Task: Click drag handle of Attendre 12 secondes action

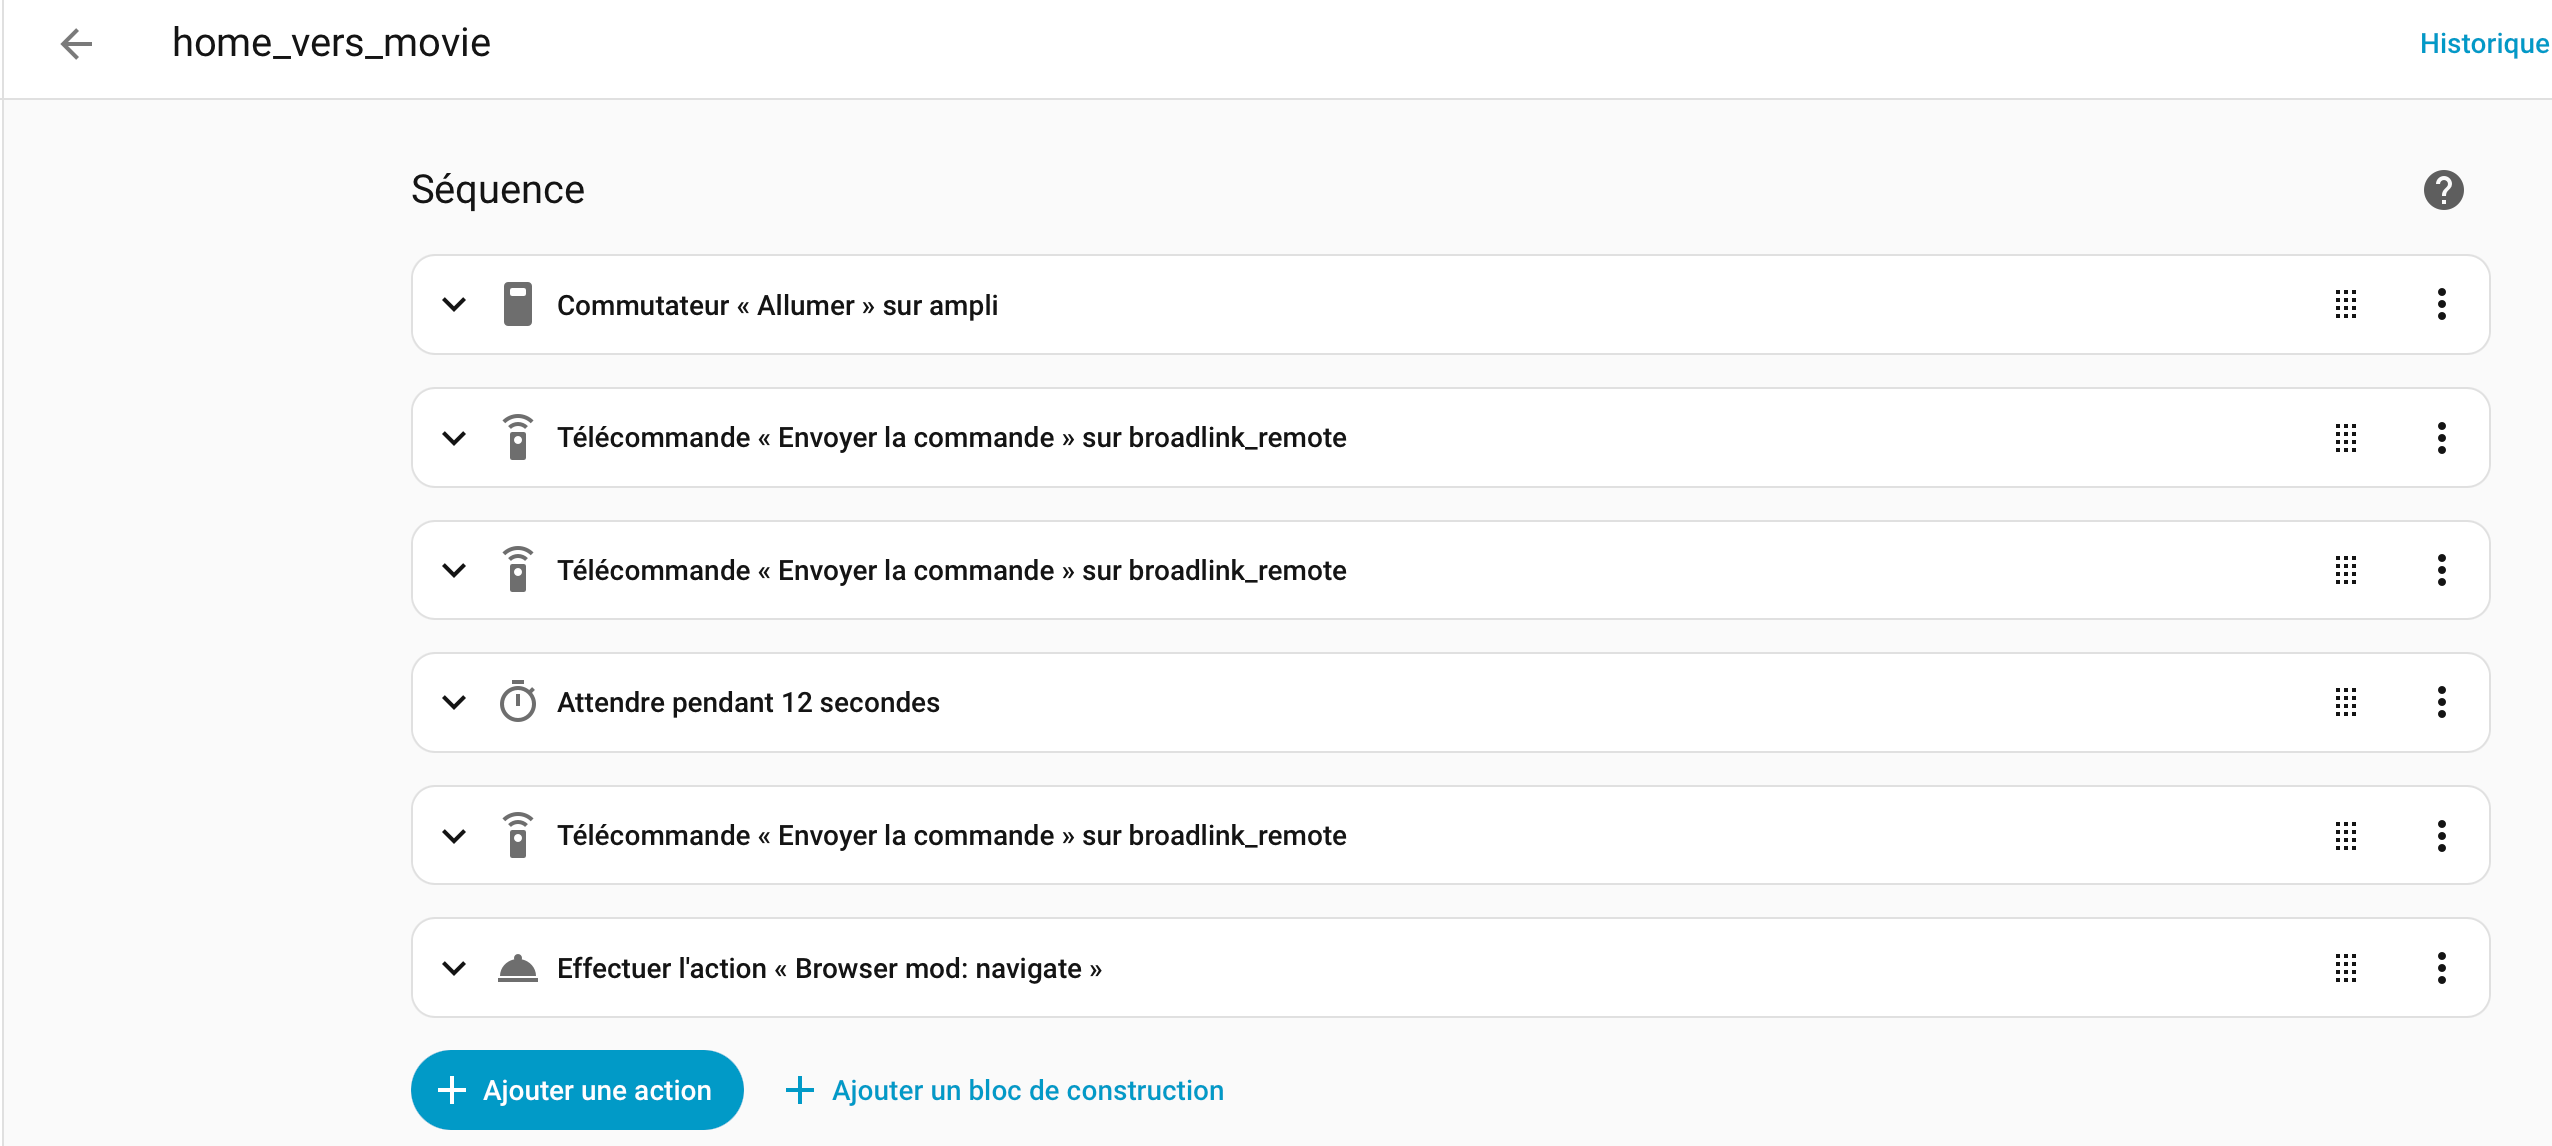Action: (2346, 703)
